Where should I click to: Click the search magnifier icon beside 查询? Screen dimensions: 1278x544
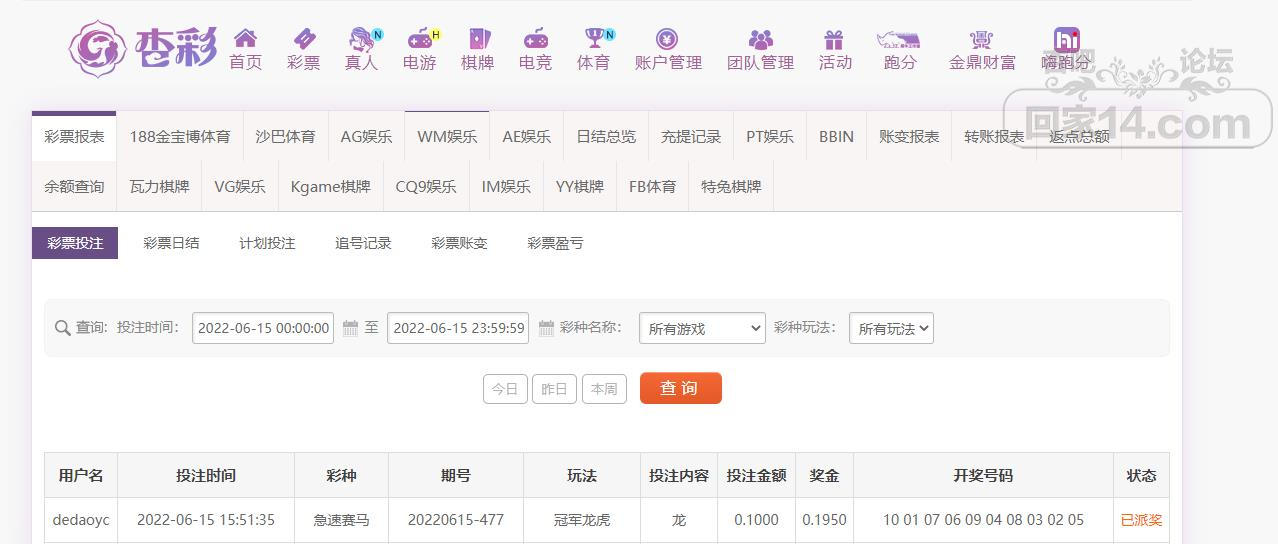coord(62,328)
